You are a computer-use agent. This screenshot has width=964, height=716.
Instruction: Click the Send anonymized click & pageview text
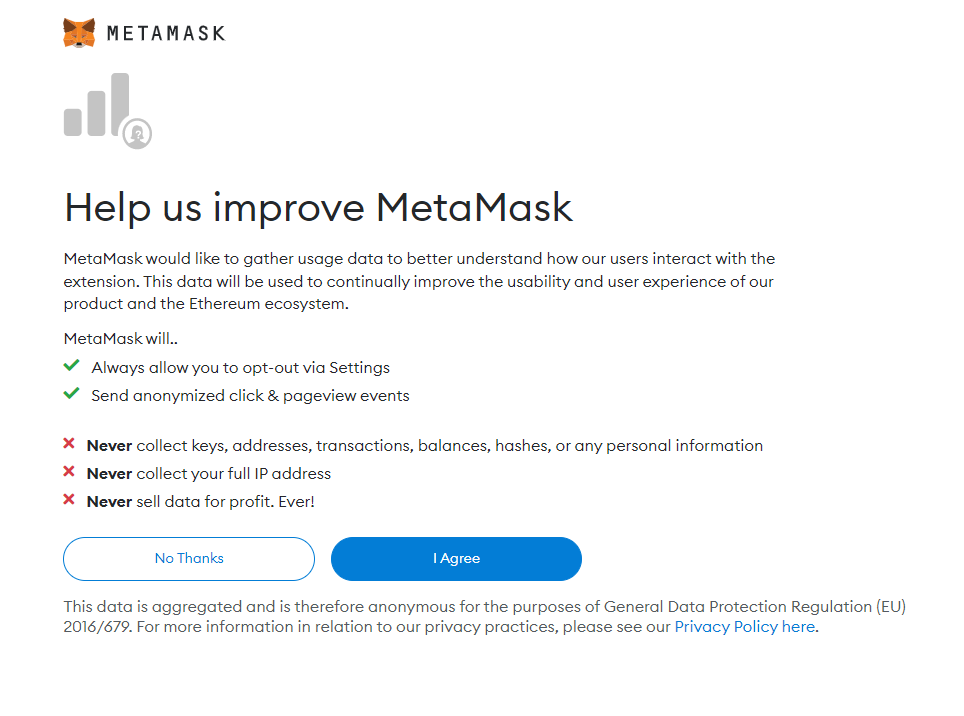(x=250, y=396)
